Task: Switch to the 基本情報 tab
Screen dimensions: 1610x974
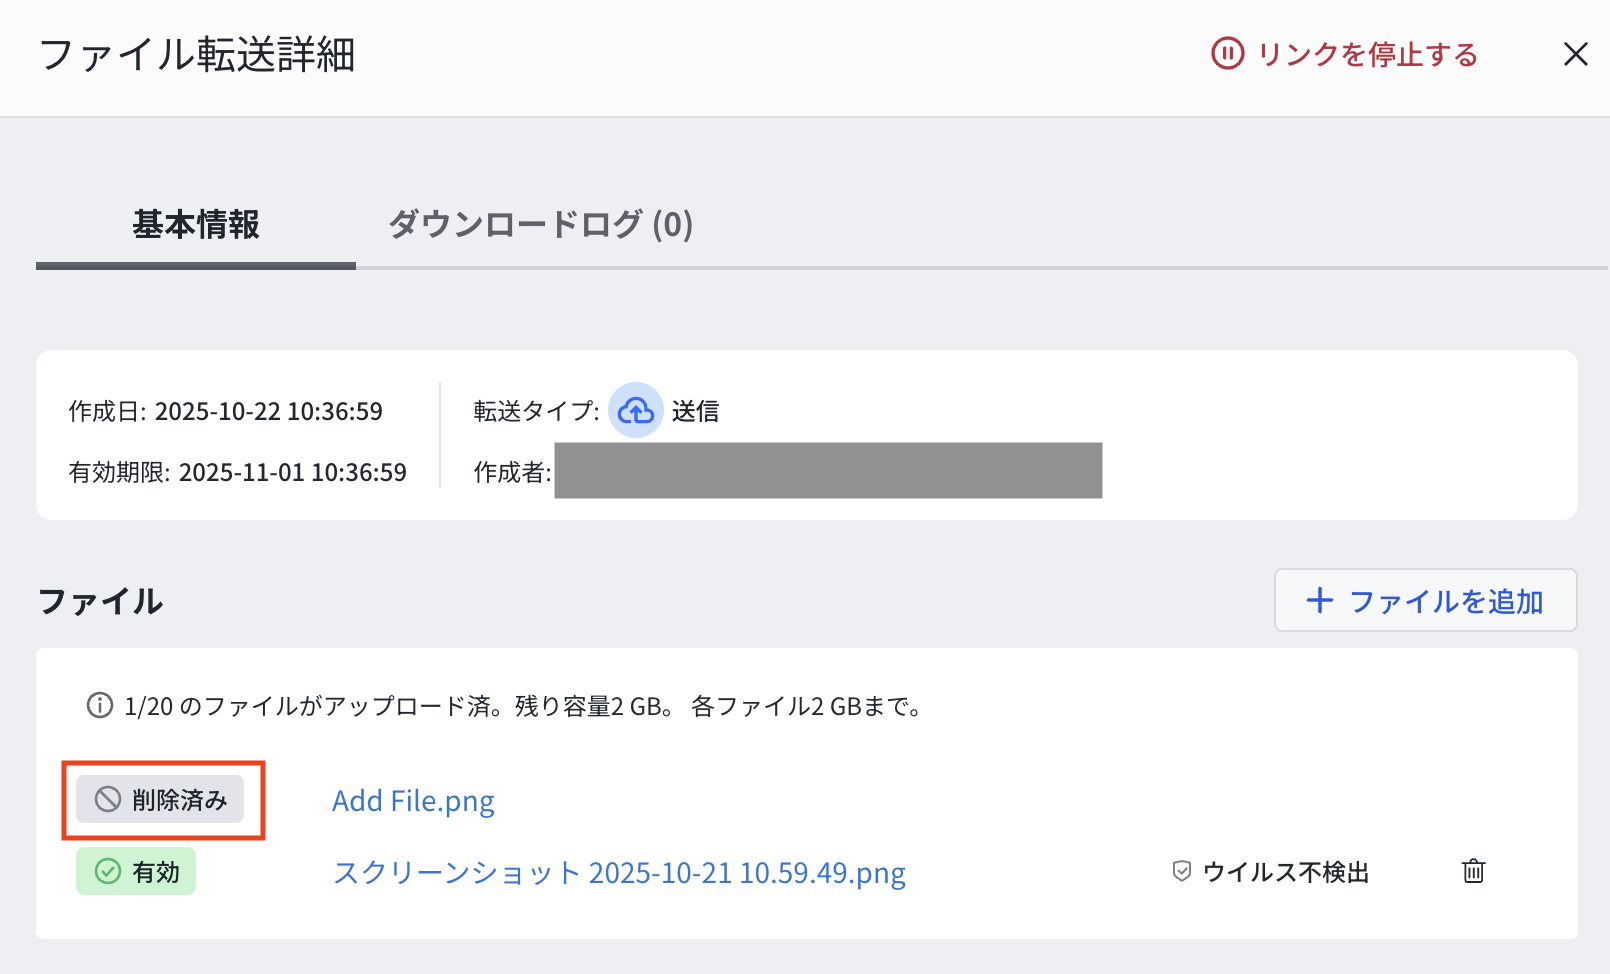Action: pyautogui.click(x=196, y=224)
